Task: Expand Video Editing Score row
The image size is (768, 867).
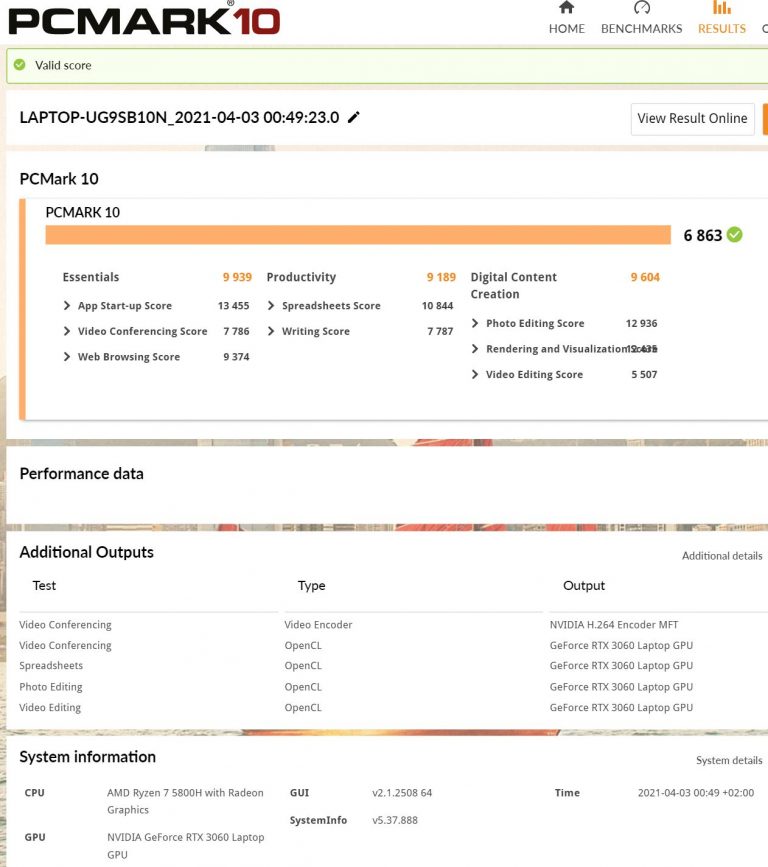Action: 475,375
